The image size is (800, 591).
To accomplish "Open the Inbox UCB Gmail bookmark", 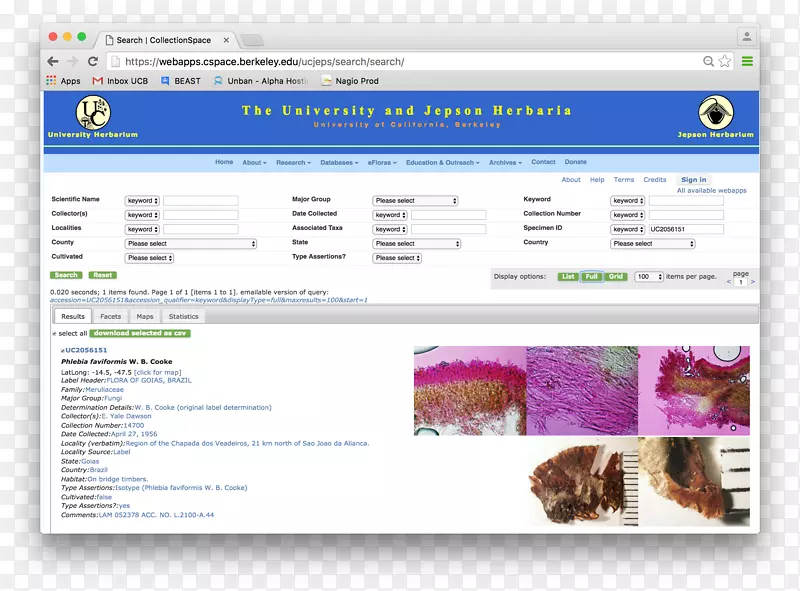I will coord(118,81).
